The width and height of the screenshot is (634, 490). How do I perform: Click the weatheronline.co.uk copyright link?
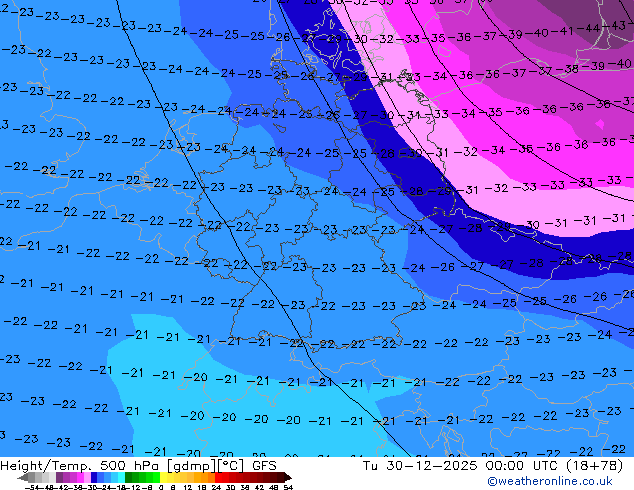point(550,481)
